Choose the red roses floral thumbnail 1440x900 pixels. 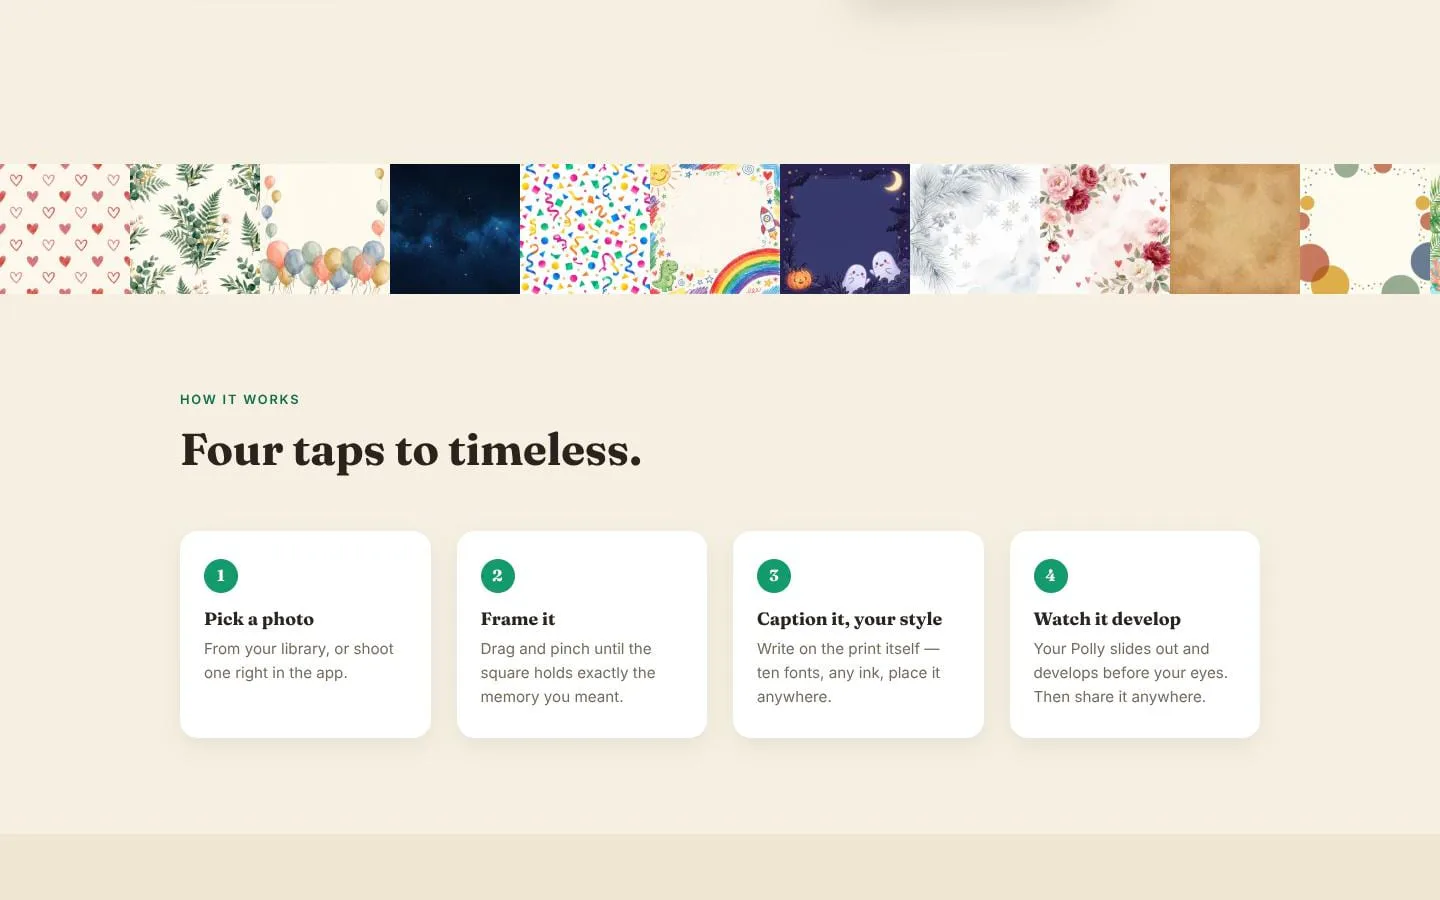(x=1105, y=229)
